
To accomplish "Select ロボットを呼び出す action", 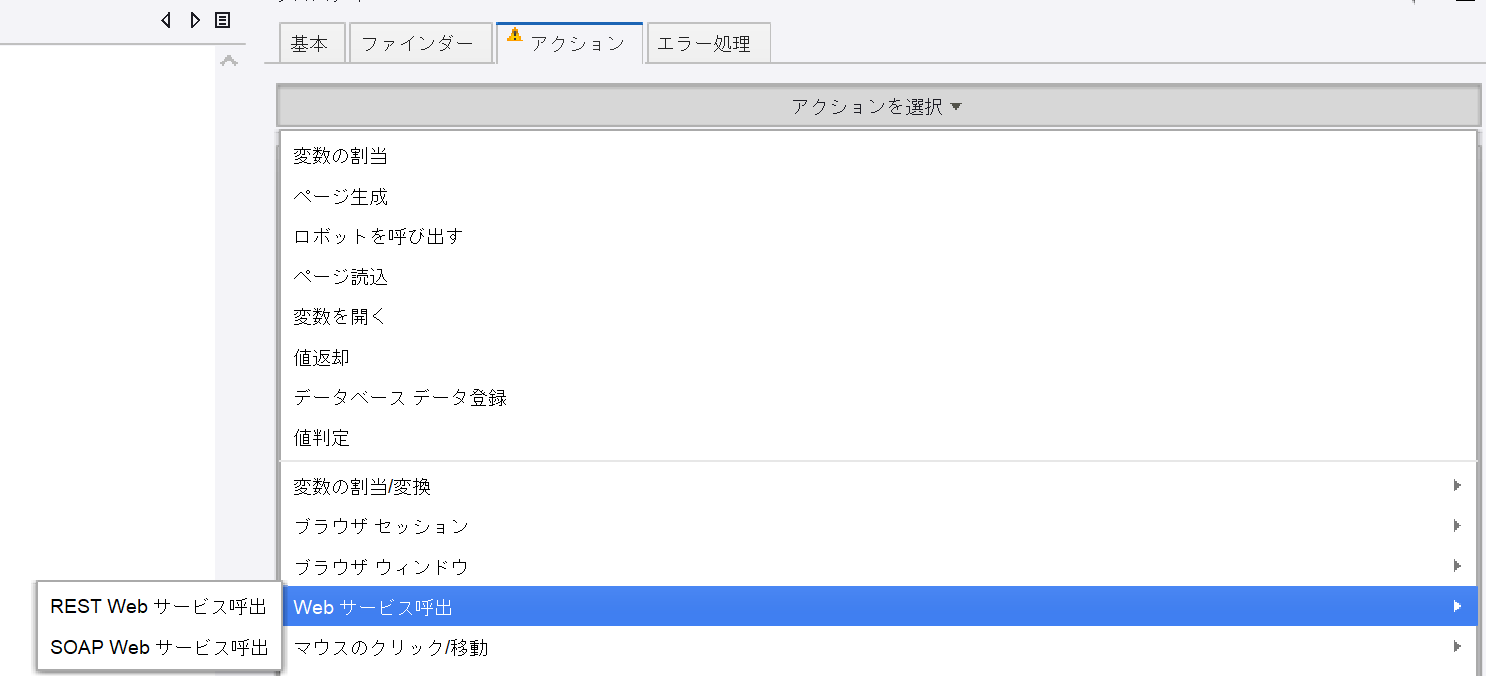I will click(878, 237).
